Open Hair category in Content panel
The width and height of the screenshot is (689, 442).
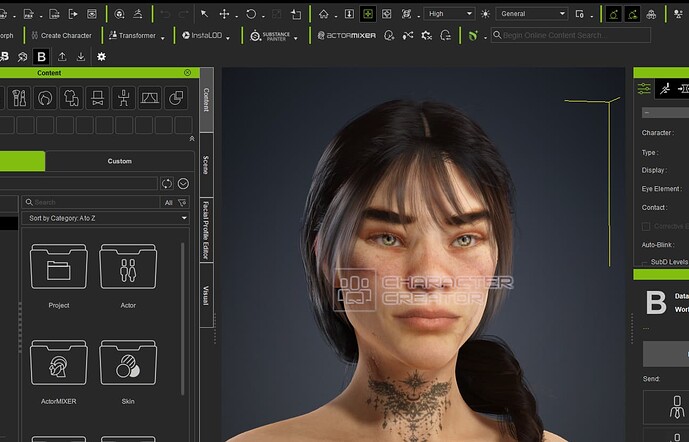click(x=45, y=98)
